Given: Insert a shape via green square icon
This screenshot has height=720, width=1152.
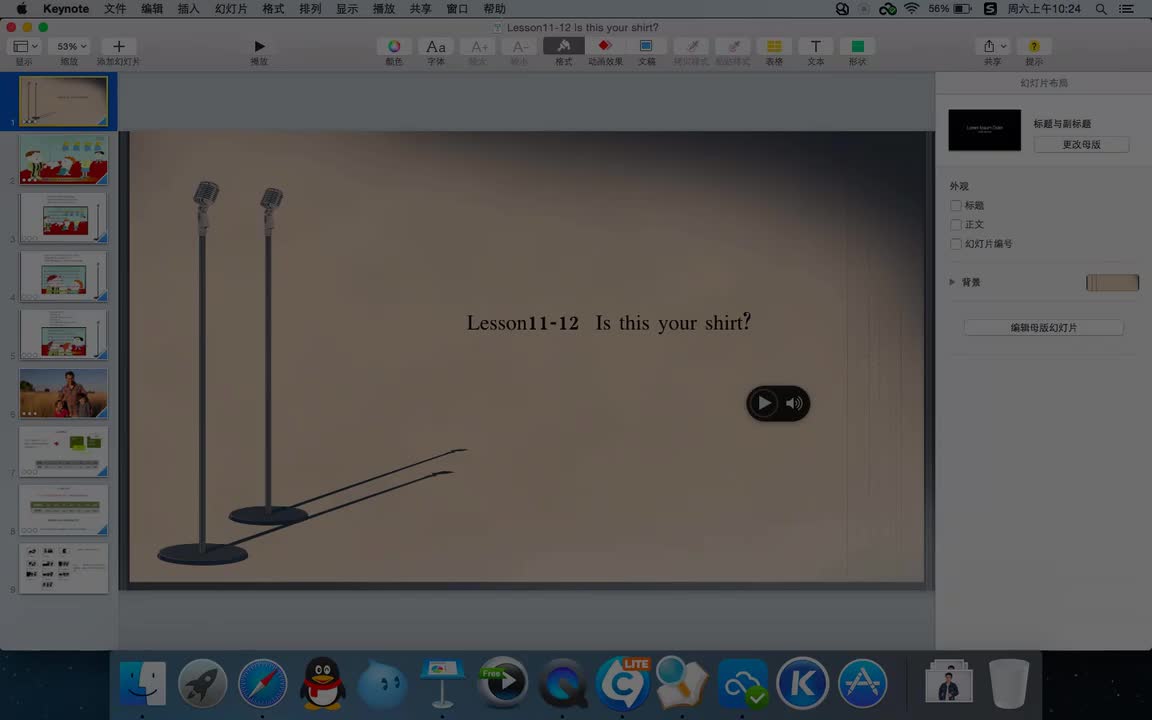Looking at the screenshot, I should pyautogui.click(x=857, y=46).
